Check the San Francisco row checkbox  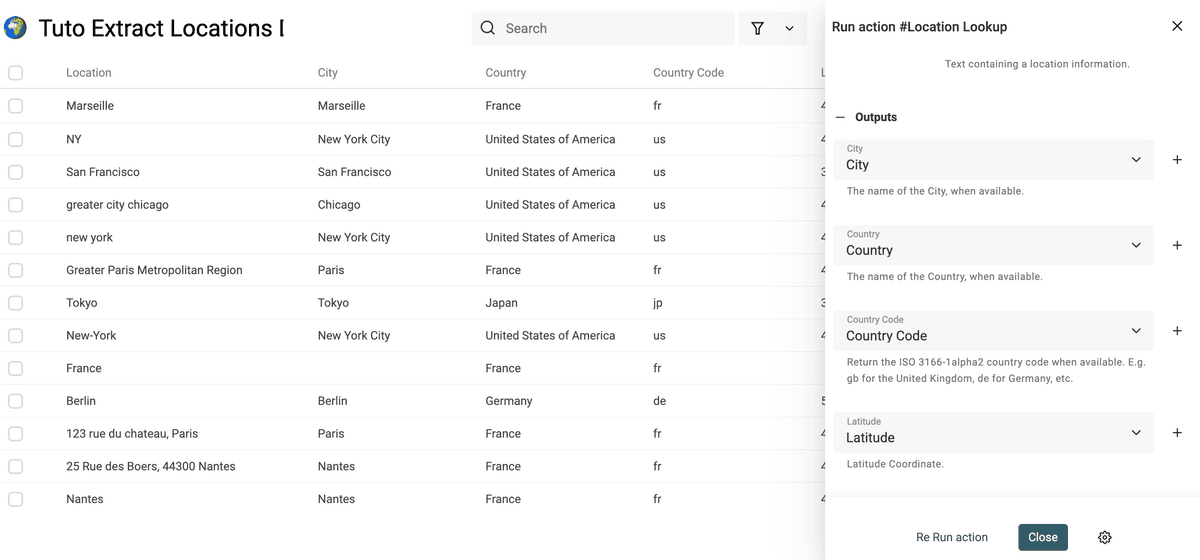tap(15, 172)
